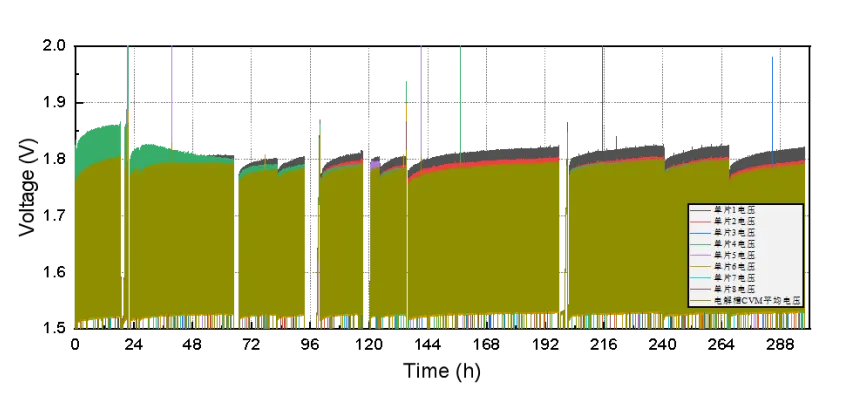Screen dimensions: 845x395
Task: Select the 1.7 y-axis tick label
Action: tap(55, 216)
